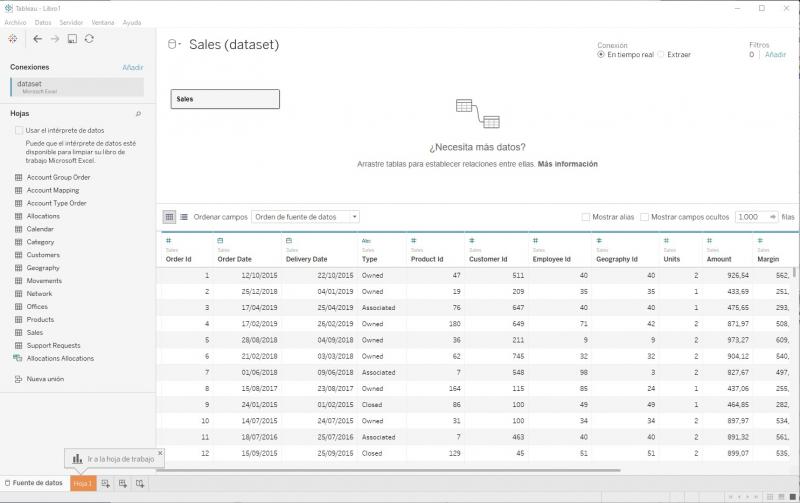Click the forward redo arrow

pyautogui.click(x=55, y=39)
